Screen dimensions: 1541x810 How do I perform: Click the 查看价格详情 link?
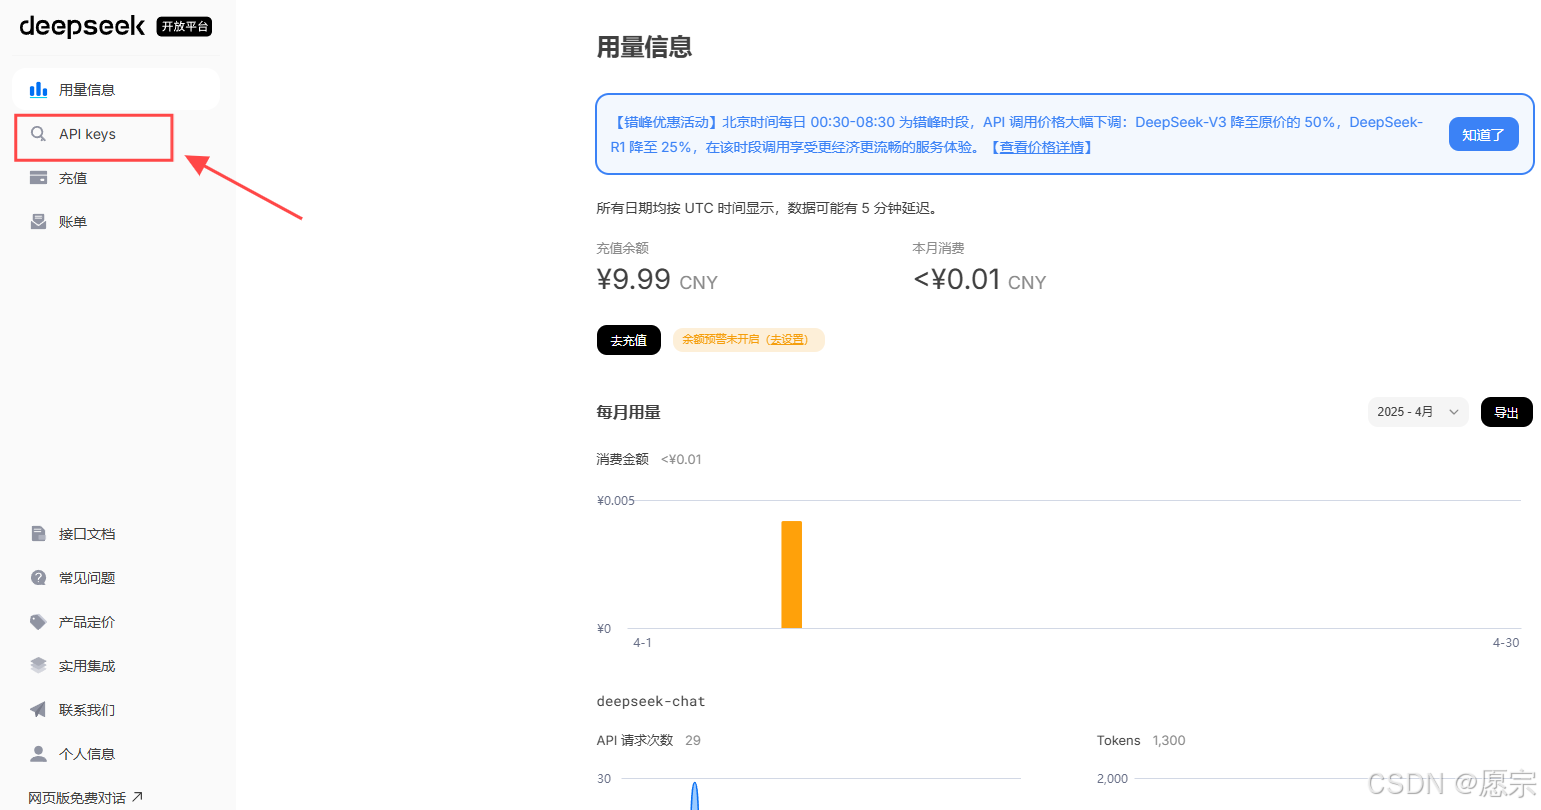1042,147
